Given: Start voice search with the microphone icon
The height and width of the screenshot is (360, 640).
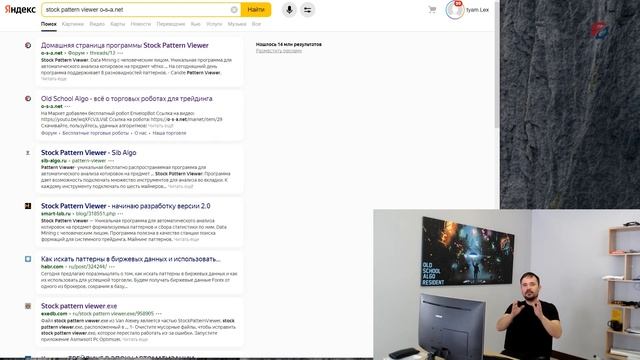Looking at the screenshot, I should (289, 10).
